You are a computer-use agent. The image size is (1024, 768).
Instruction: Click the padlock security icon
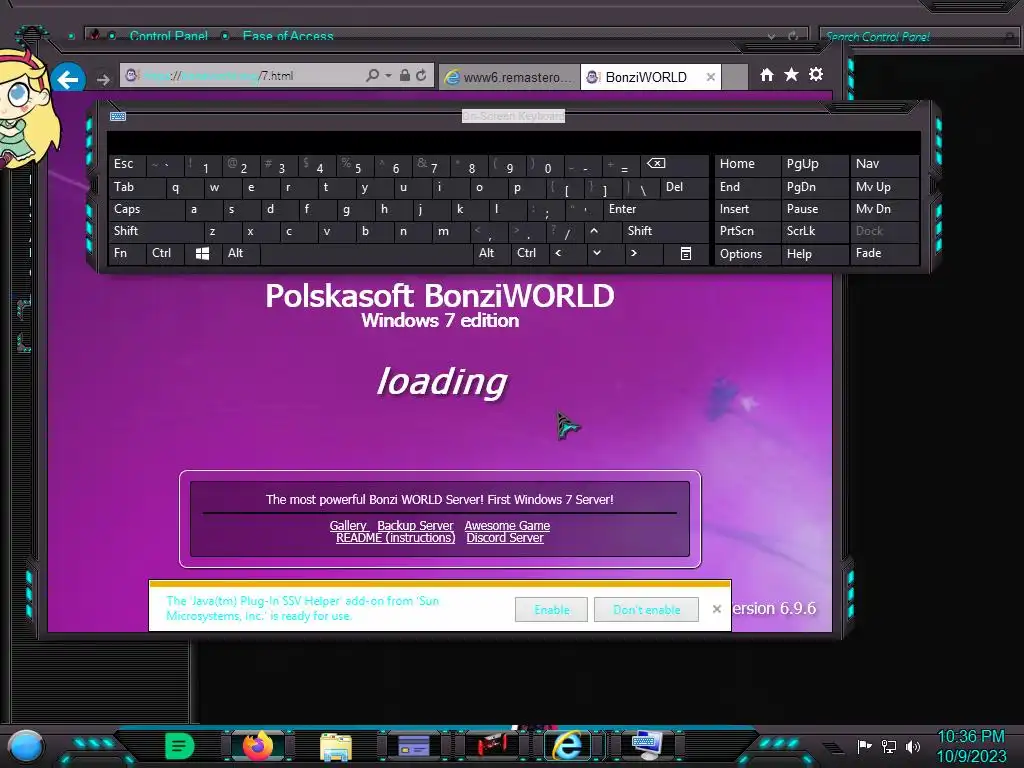tap(405, 76)
